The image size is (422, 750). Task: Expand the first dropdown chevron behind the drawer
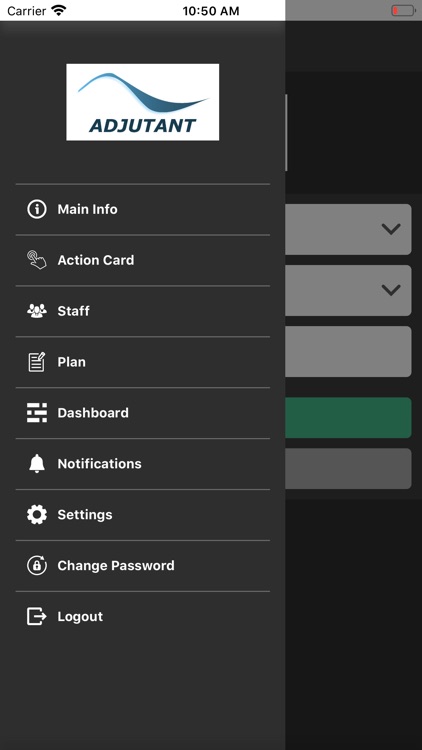point(391,229)
